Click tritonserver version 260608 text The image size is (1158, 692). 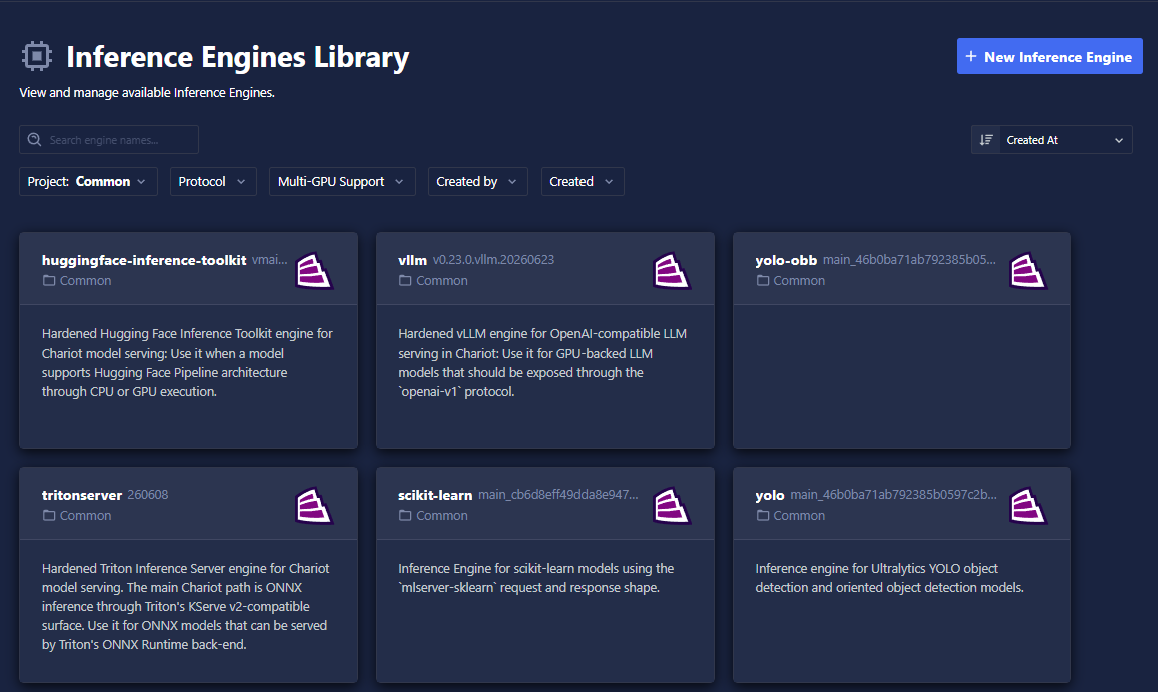(x=148, y=495)
